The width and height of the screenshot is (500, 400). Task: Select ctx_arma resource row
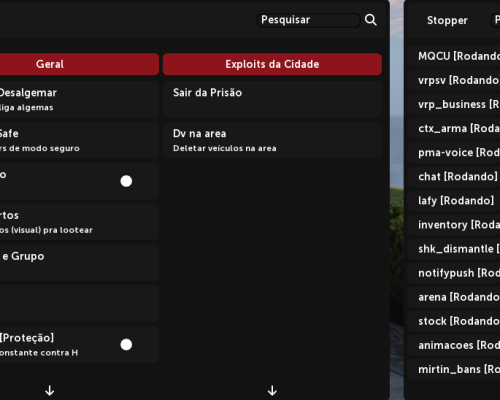tap(454, 128)
